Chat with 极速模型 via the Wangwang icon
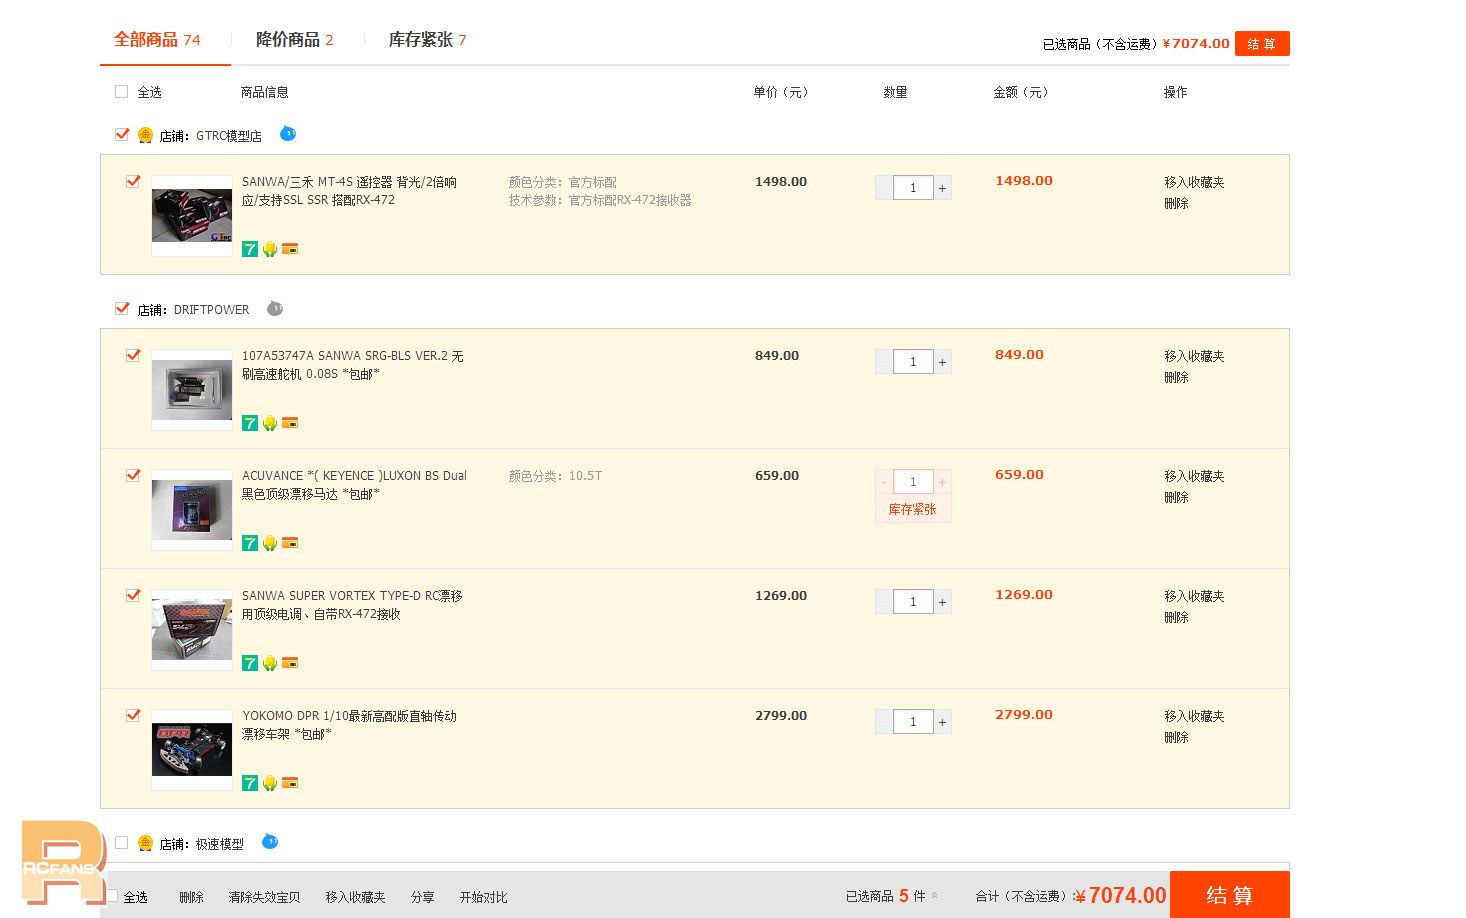Viewport: 1466px width, 918px height. click(270, 842)
